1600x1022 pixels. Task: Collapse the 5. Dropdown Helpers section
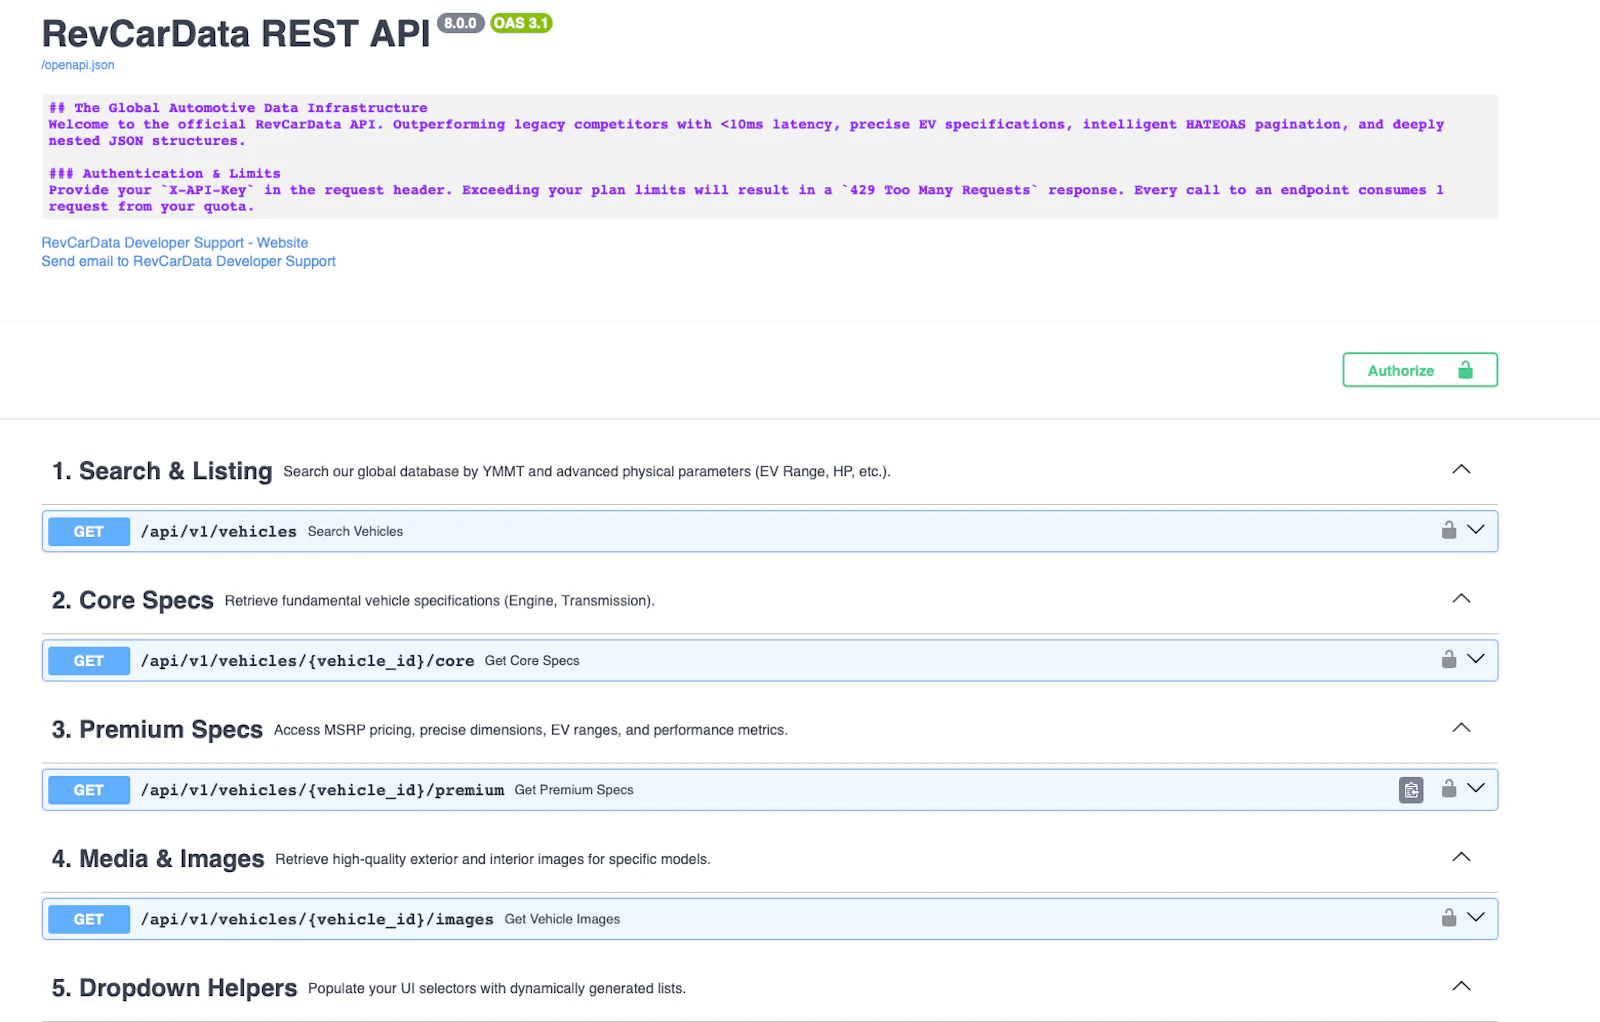1461,986
